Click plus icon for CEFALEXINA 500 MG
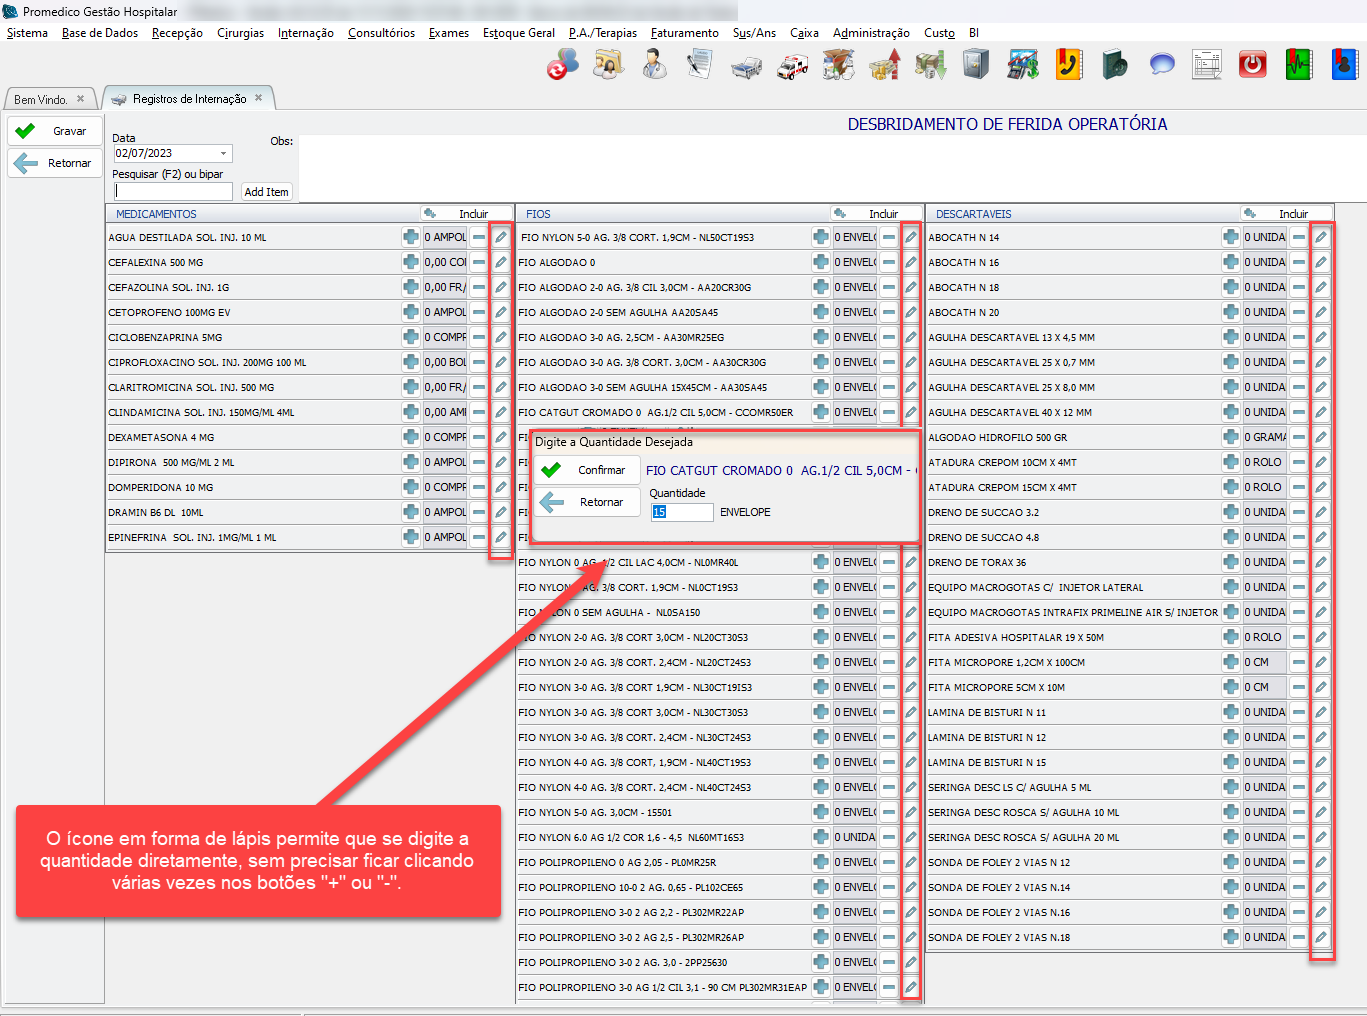This screenshot has width=1367, height=1016. (x=410, y=262)
